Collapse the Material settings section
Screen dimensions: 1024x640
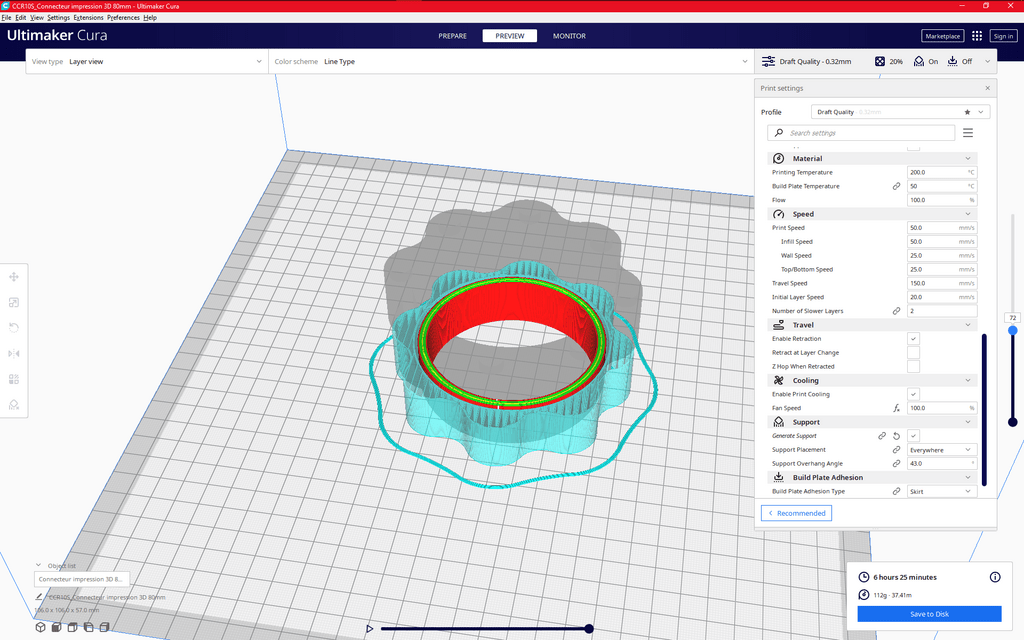pyautogui.click(x=872, y=159)
